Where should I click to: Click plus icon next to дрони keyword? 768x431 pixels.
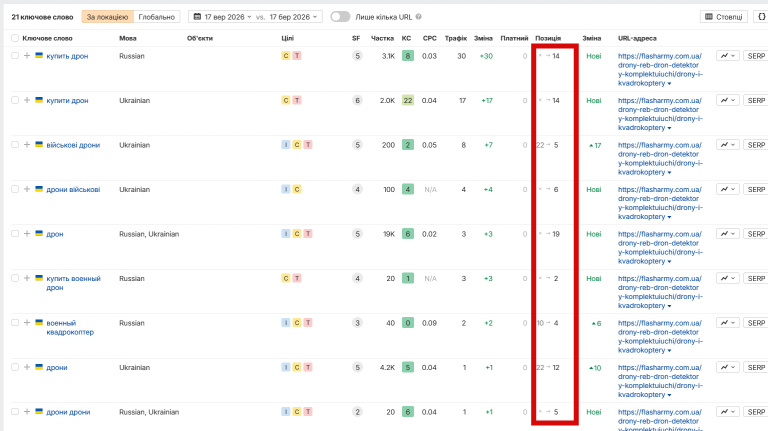[27, 367]
